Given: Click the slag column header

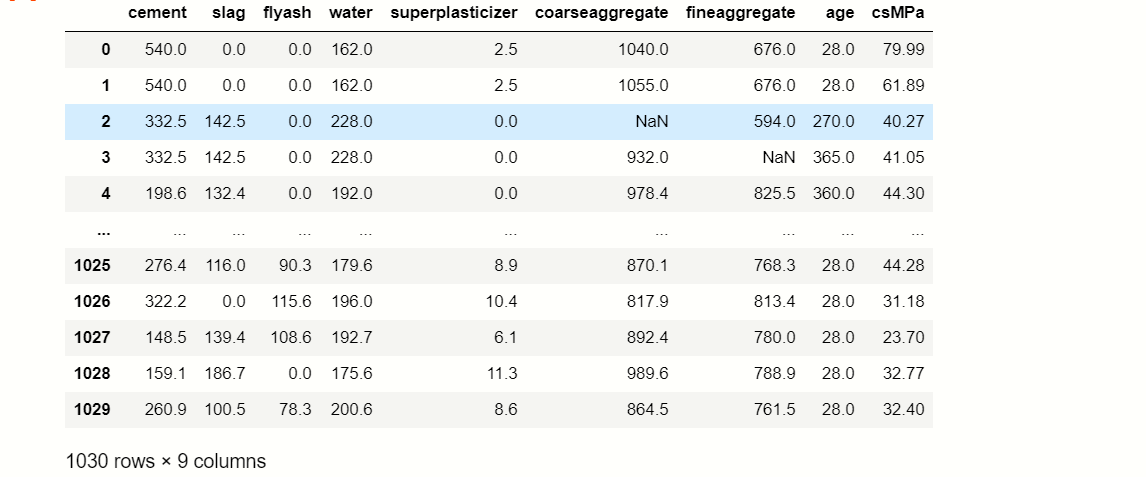Looking at the screenshot, I should pyautogui.click(x=230, y=13).
